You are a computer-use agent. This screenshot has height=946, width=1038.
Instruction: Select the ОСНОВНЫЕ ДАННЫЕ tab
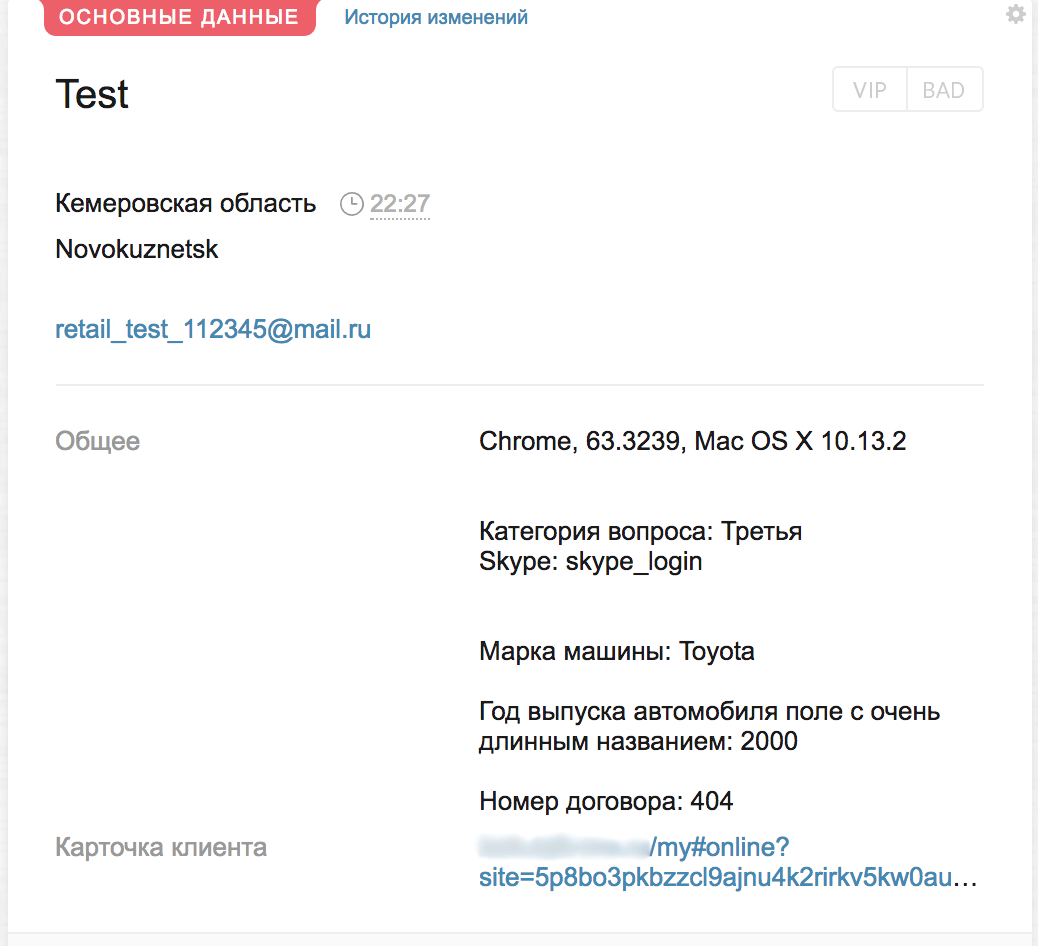pyautogui.click(x=179, y=17)
